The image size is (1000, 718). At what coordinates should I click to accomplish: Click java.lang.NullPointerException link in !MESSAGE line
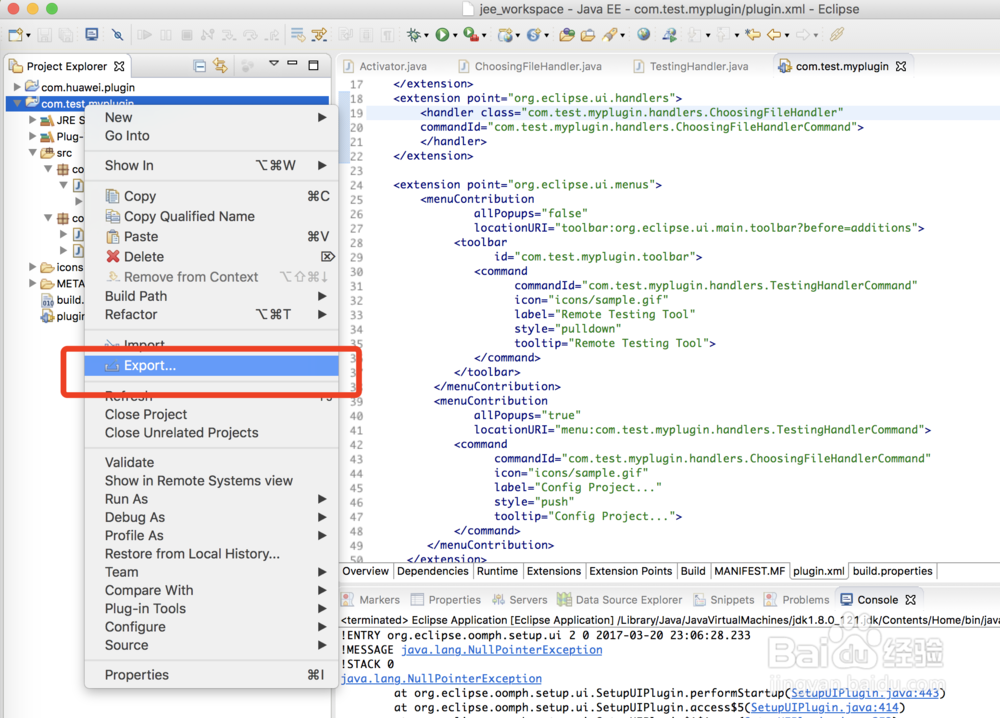pyautogui.click(x=501, y=650)
